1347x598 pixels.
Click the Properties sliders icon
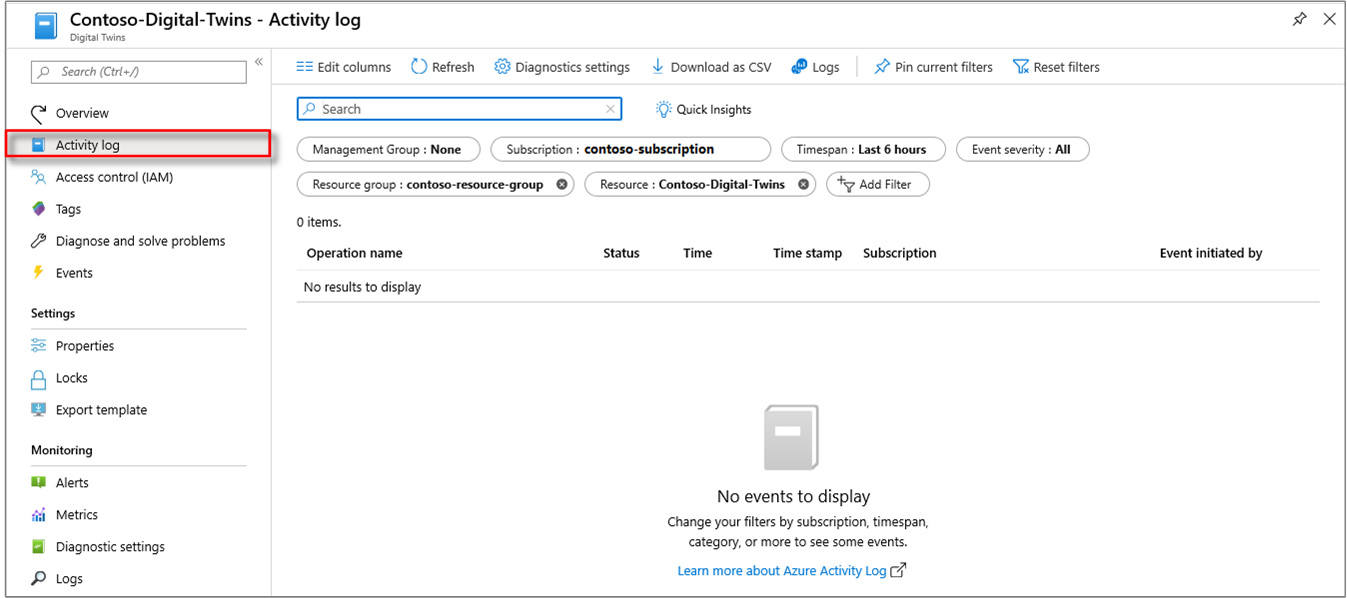pyautogui.click(x=39, y=346)
